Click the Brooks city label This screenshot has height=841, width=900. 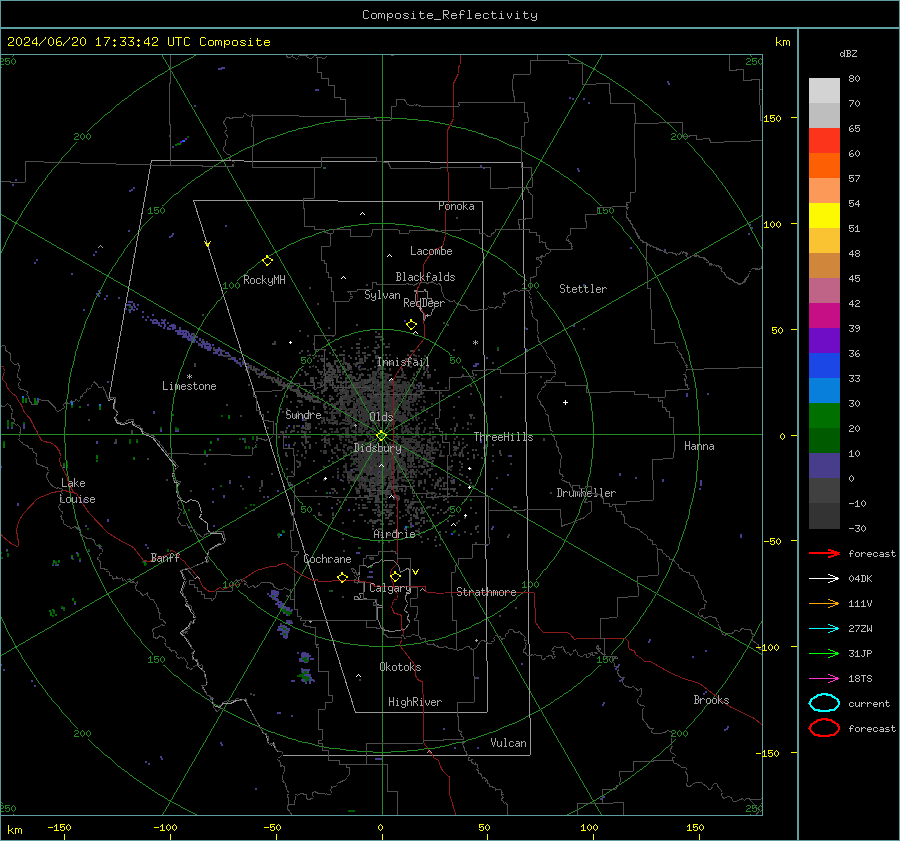711,700
